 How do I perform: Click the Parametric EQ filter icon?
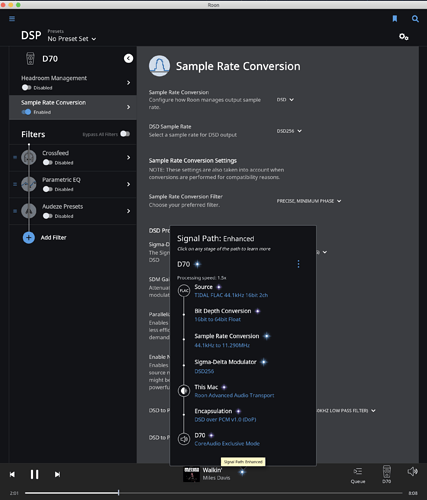(29, 184)
